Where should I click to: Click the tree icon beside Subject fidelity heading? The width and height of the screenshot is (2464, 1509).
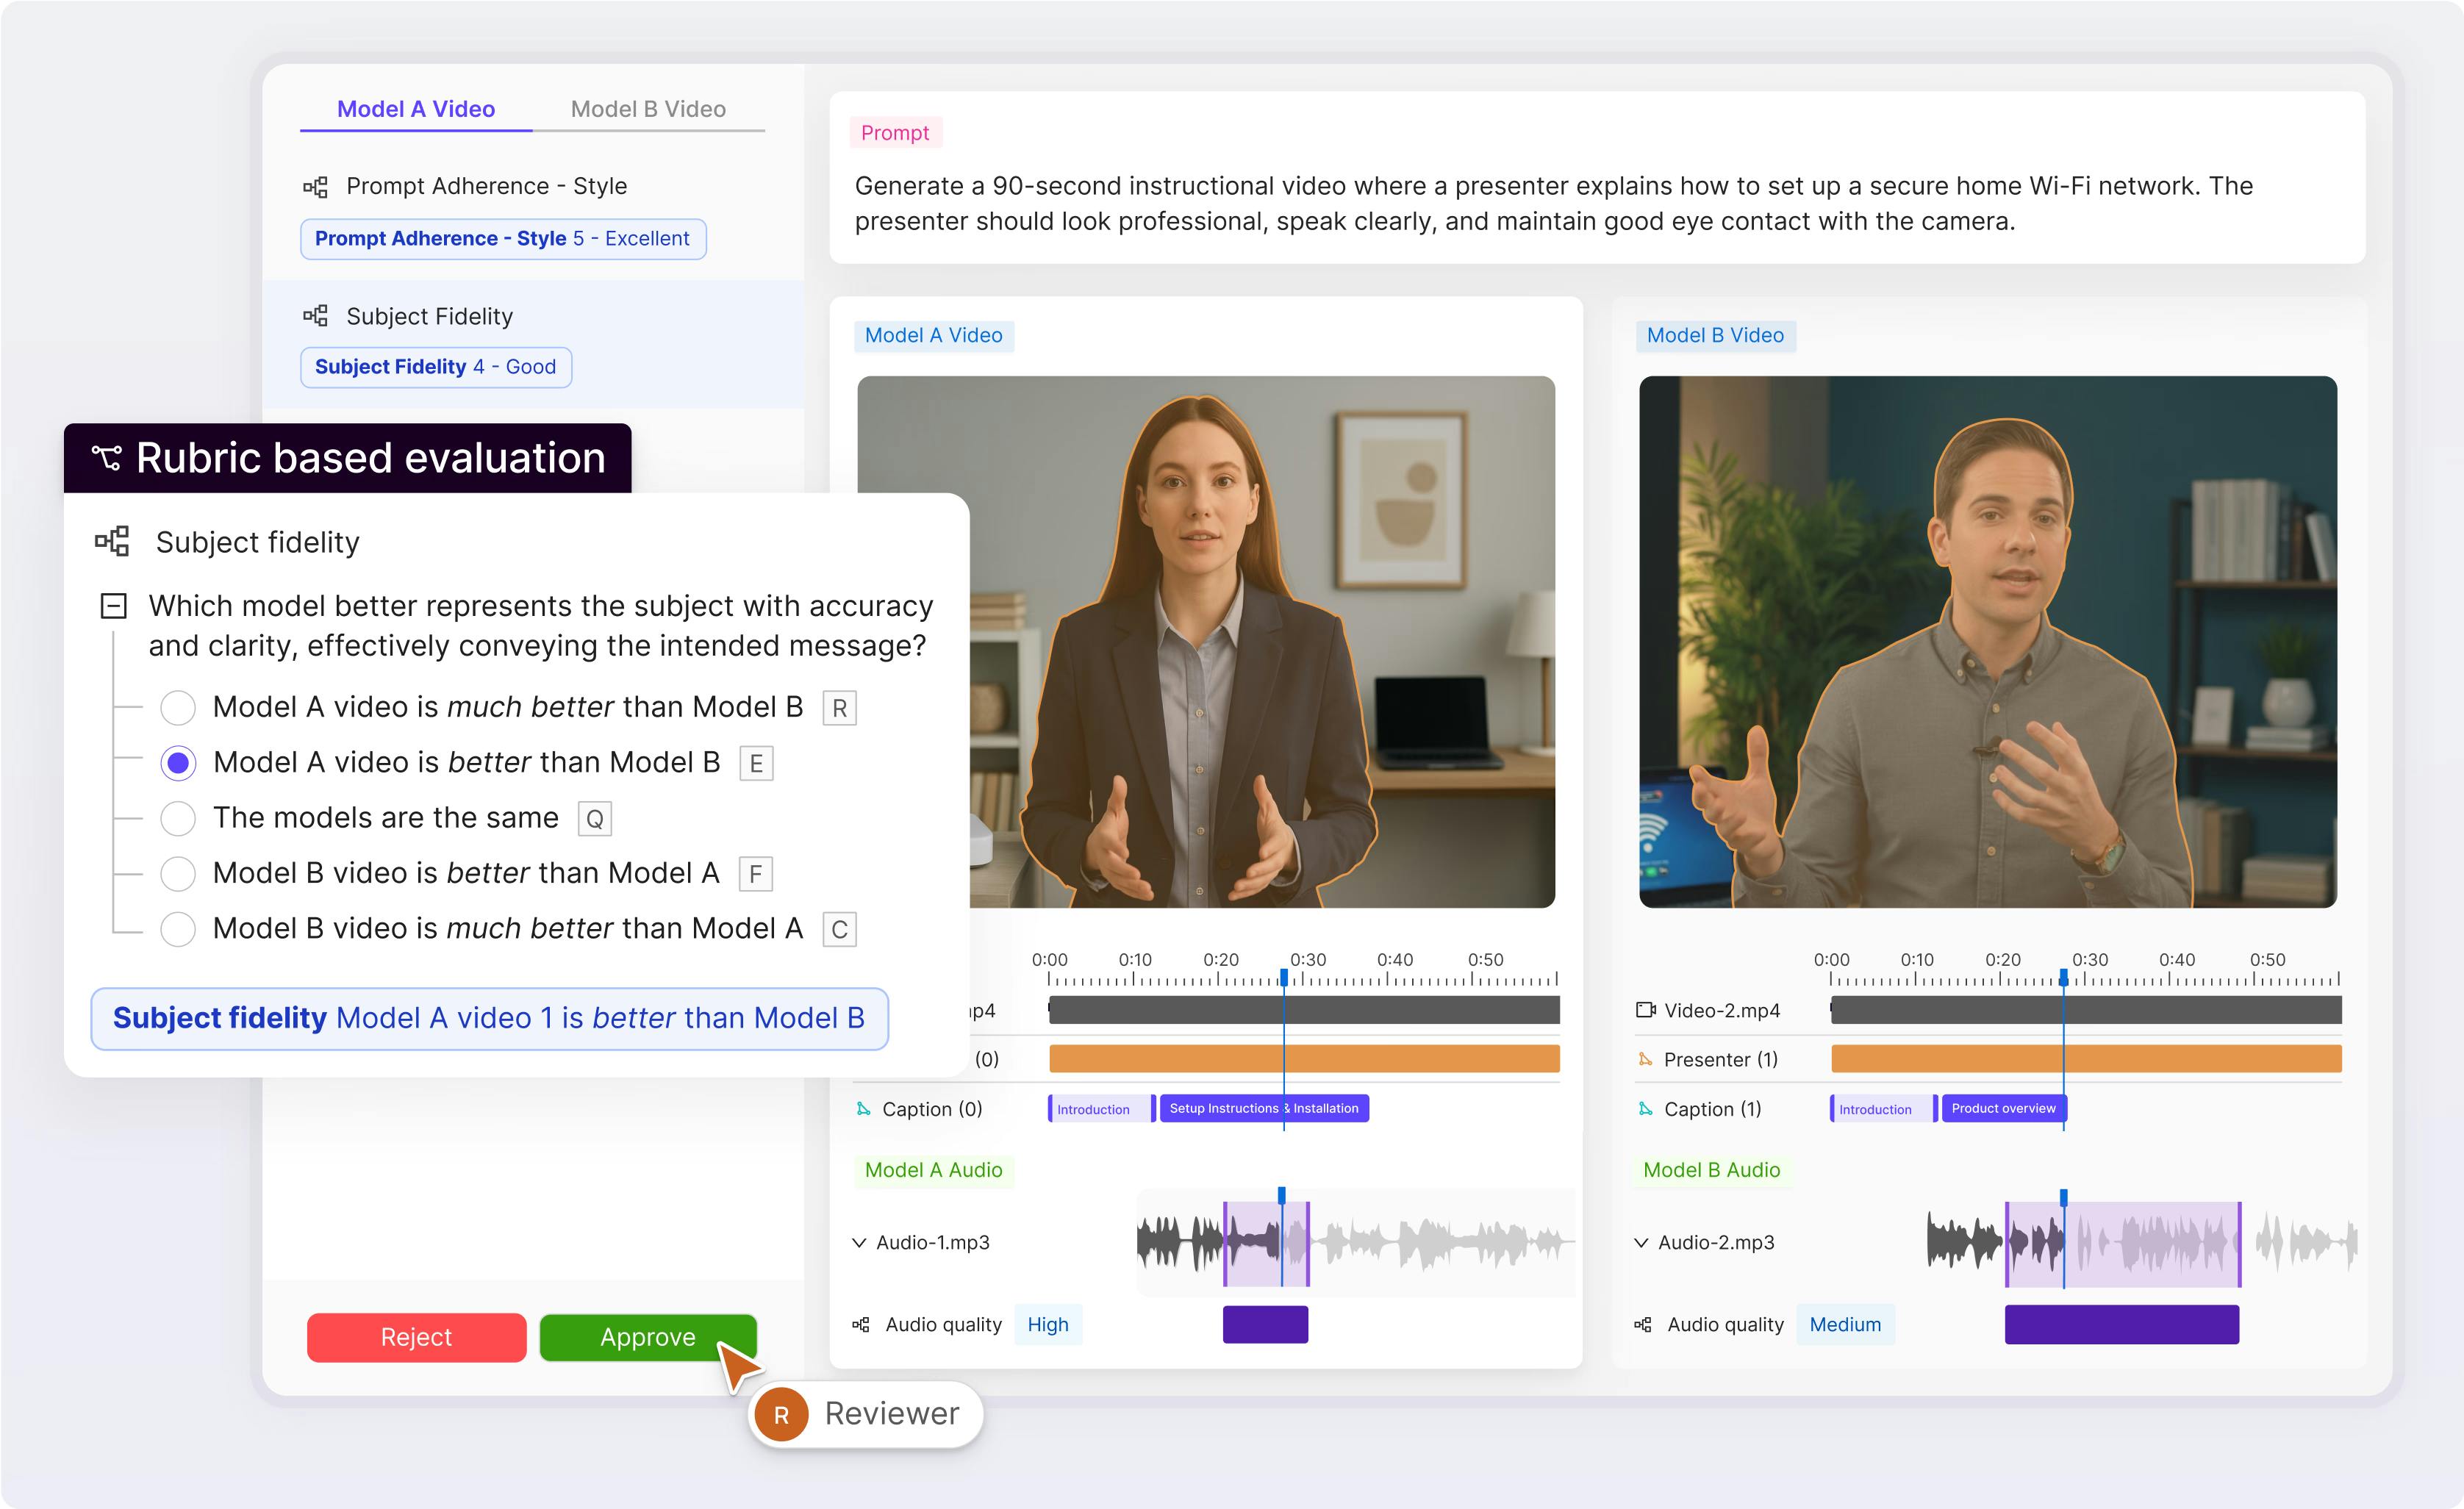[x=112, y=542]
